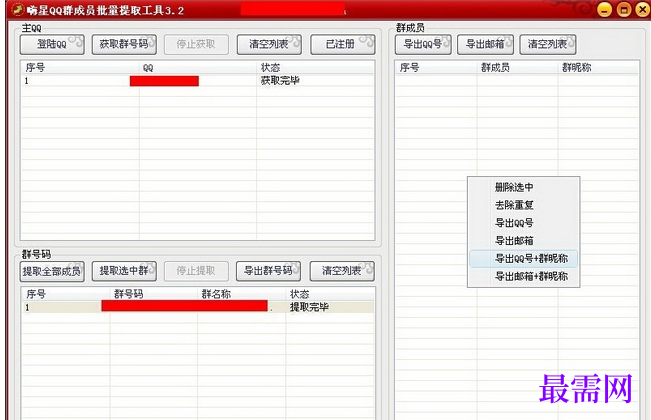
Task: Click 序号 column header in 群号码 table
Action: (66, 294)
